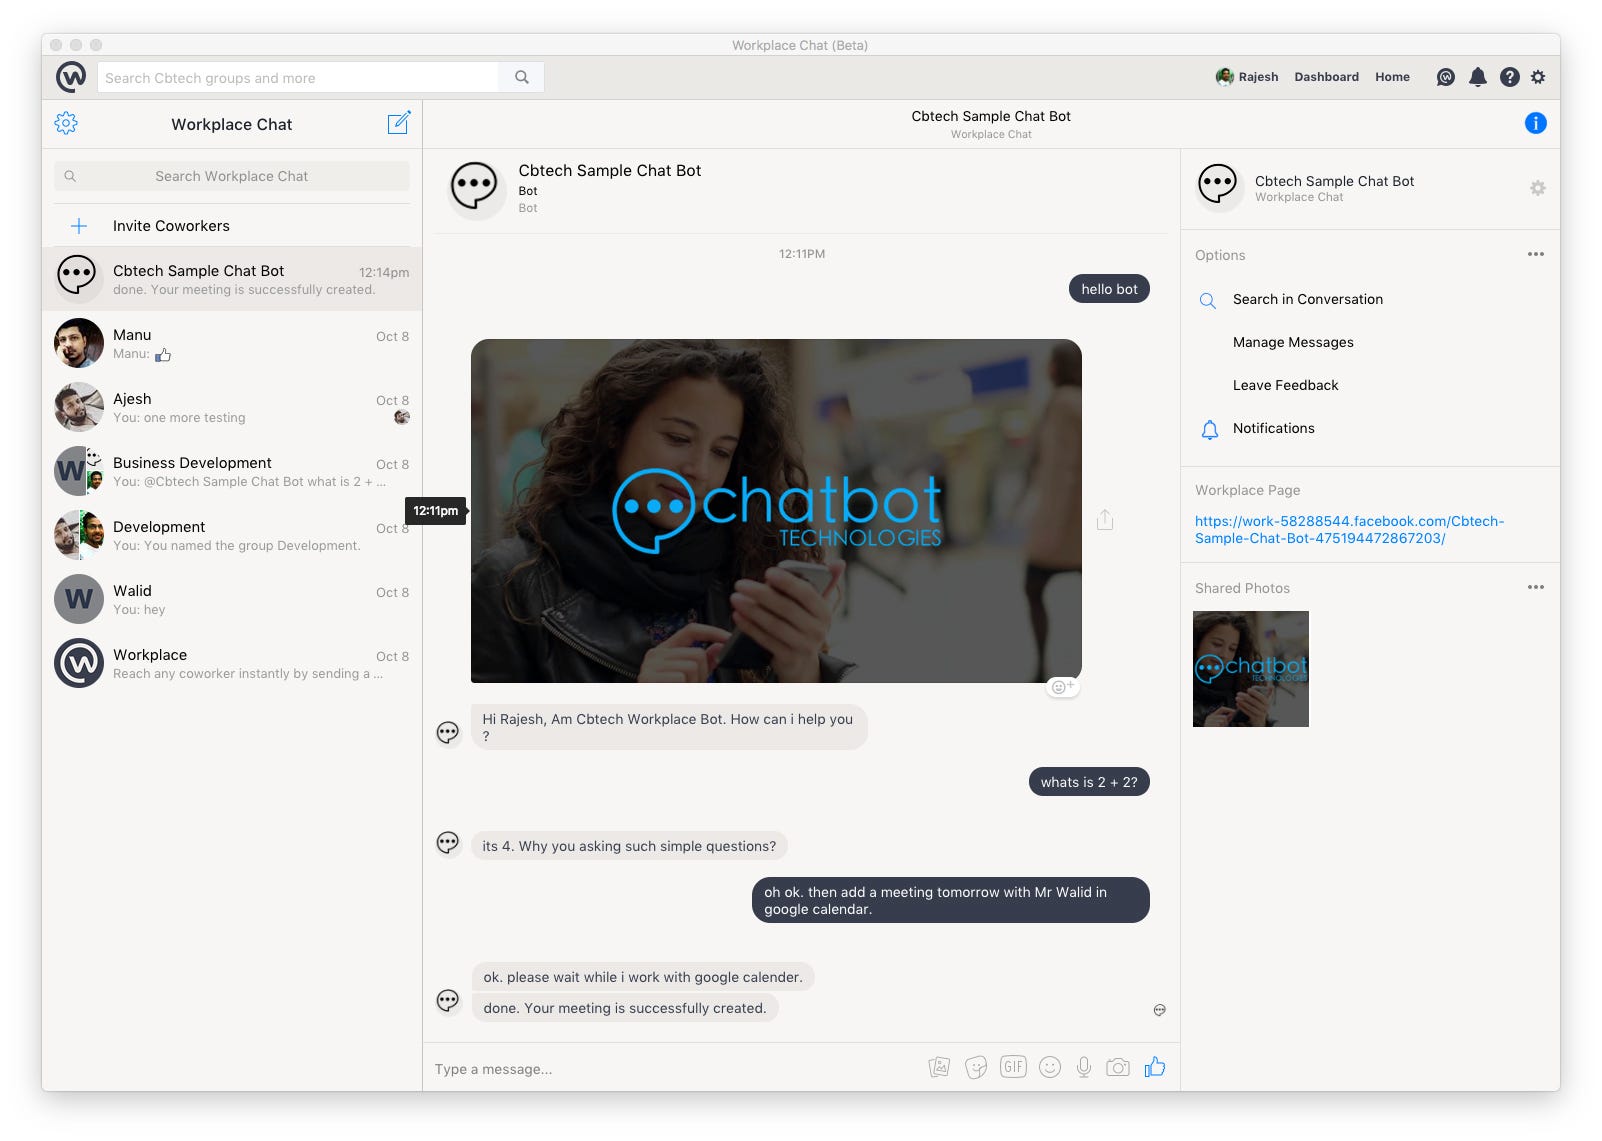Open Rajesh's profile in the top bar
This screenshot has height=1141, width=1602.
tap(1247, 77)
